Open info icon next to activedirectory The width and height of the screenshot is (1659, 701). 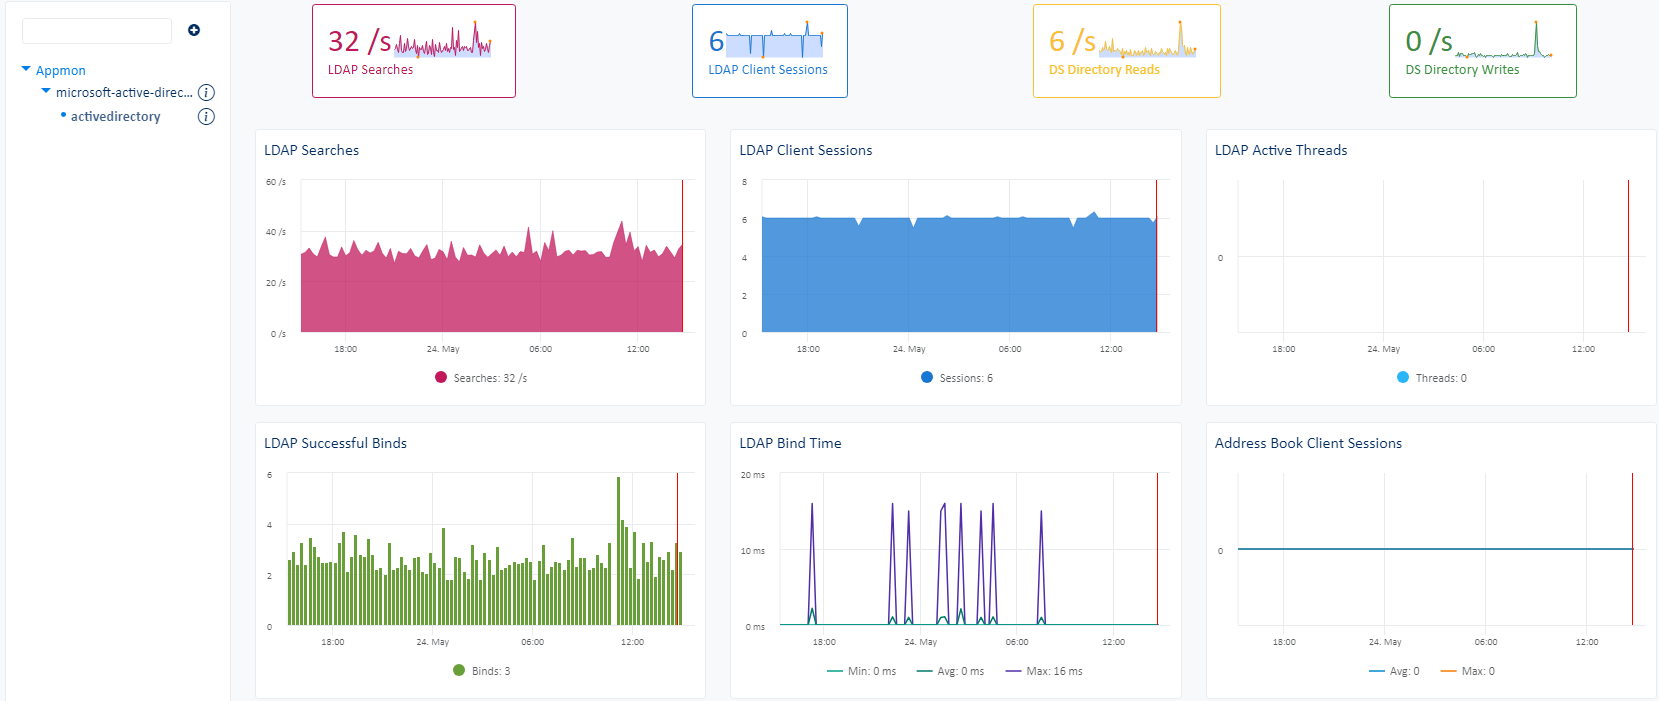[x=206, y=117]
